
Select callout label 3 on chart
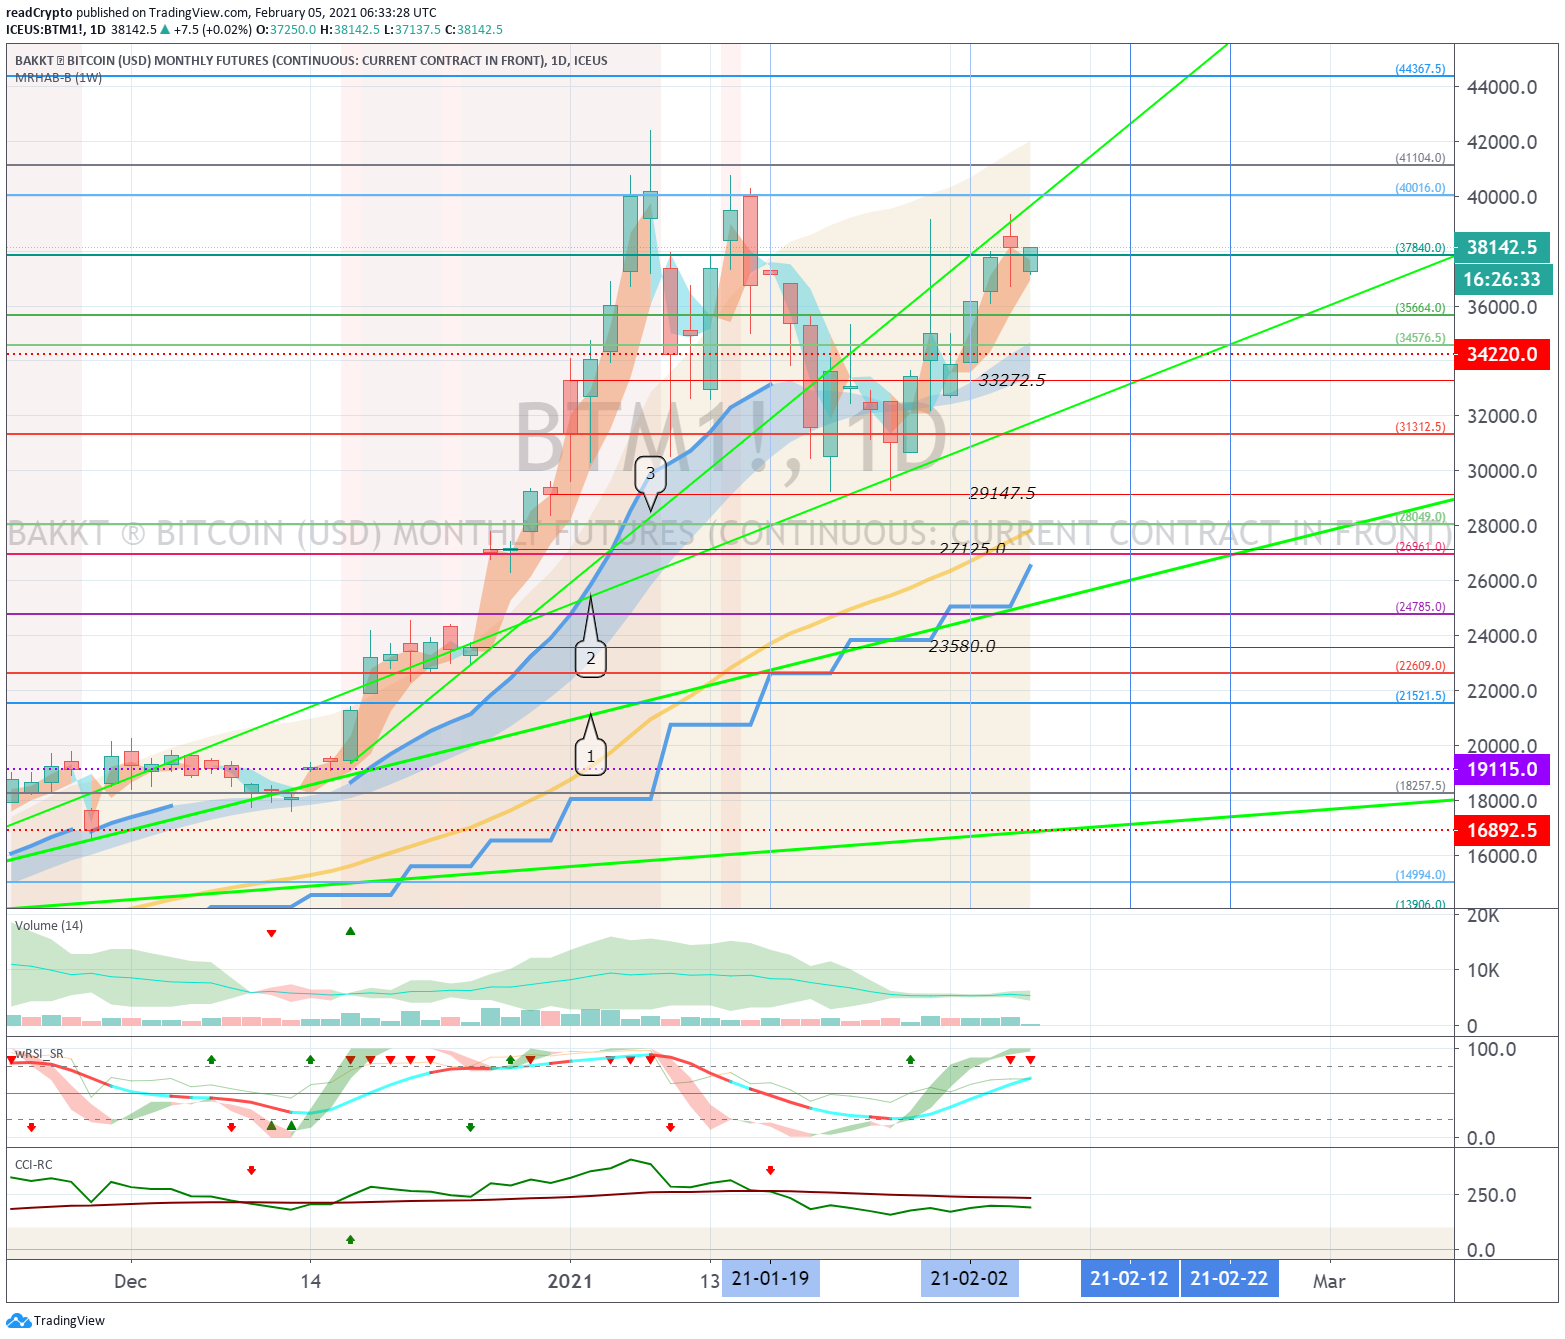pos(650,473)
